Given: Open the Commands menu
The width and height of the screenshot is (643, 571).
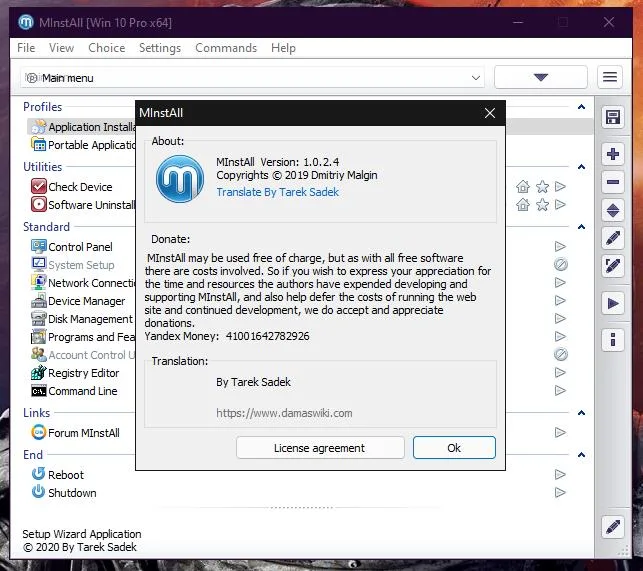Looking at the screenshot, I should (x=226, y=48).
